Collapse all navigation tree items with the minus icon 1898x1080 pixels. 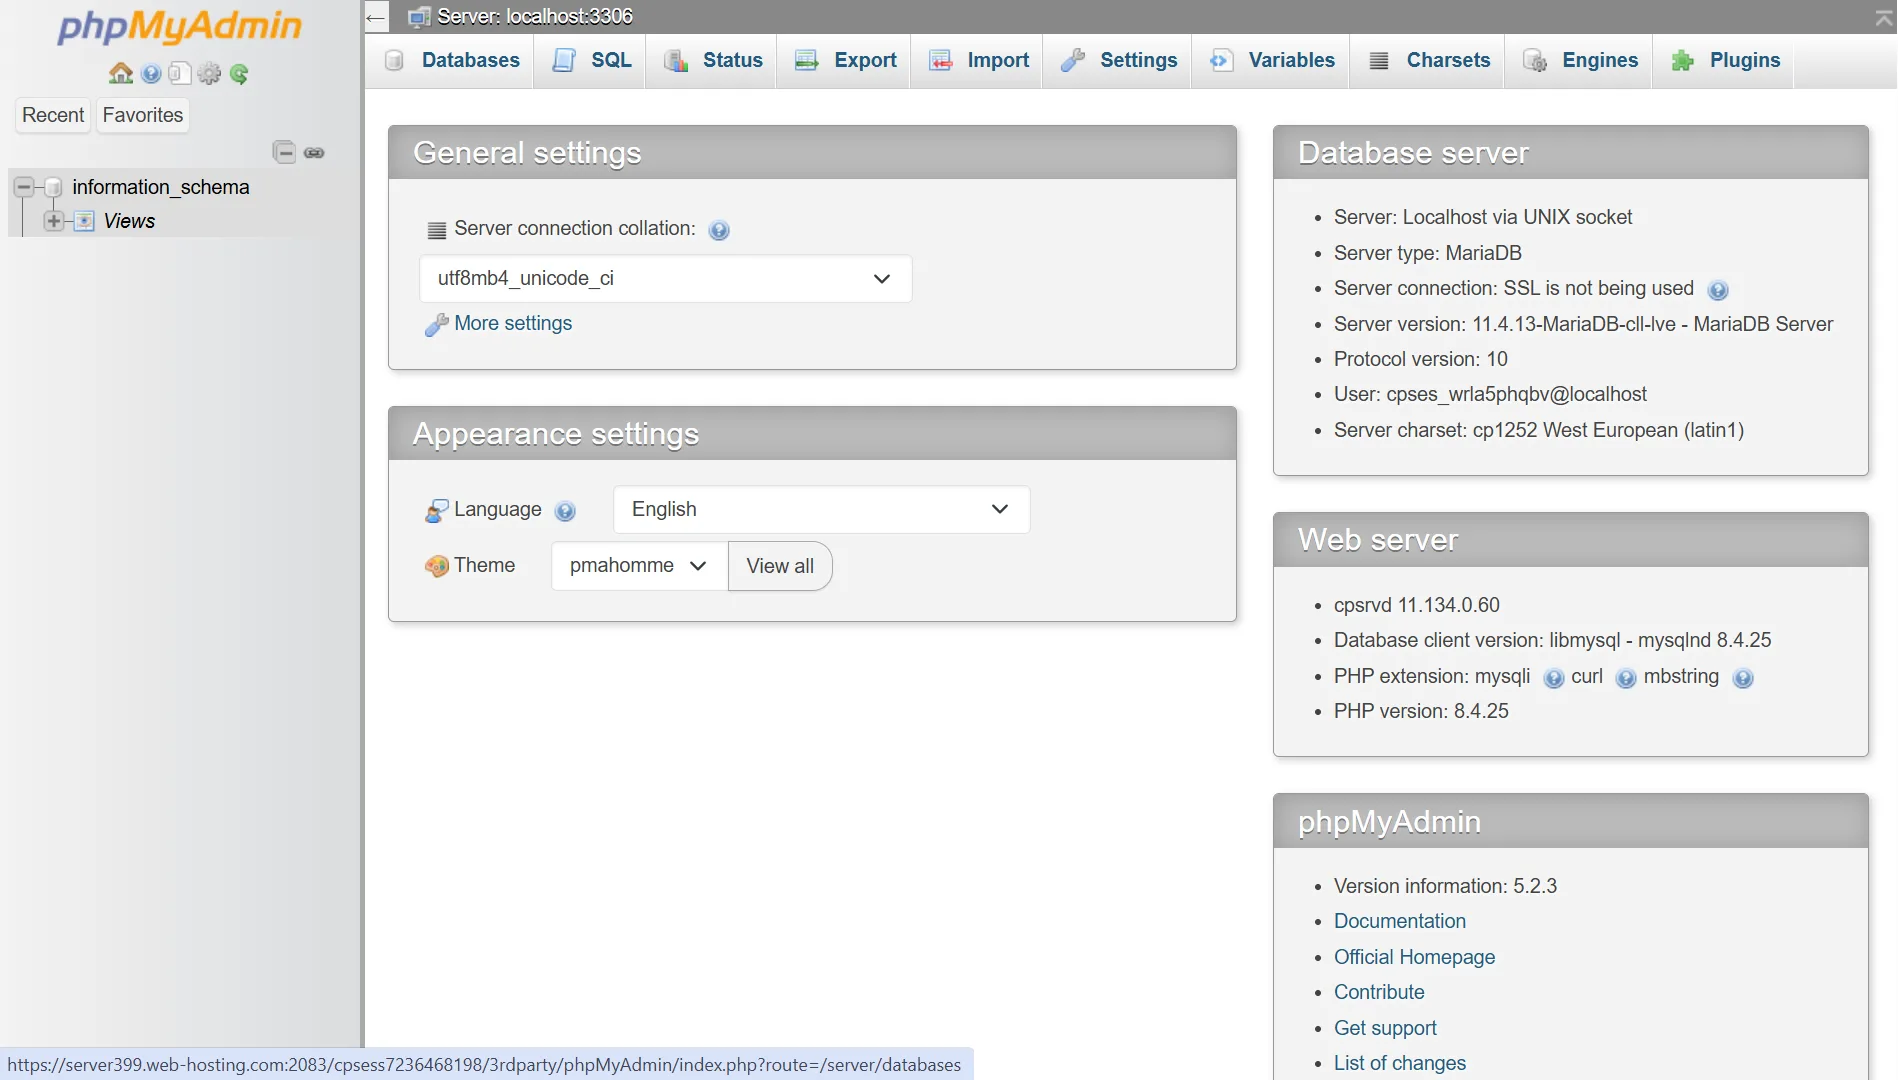tap(284, 152)
